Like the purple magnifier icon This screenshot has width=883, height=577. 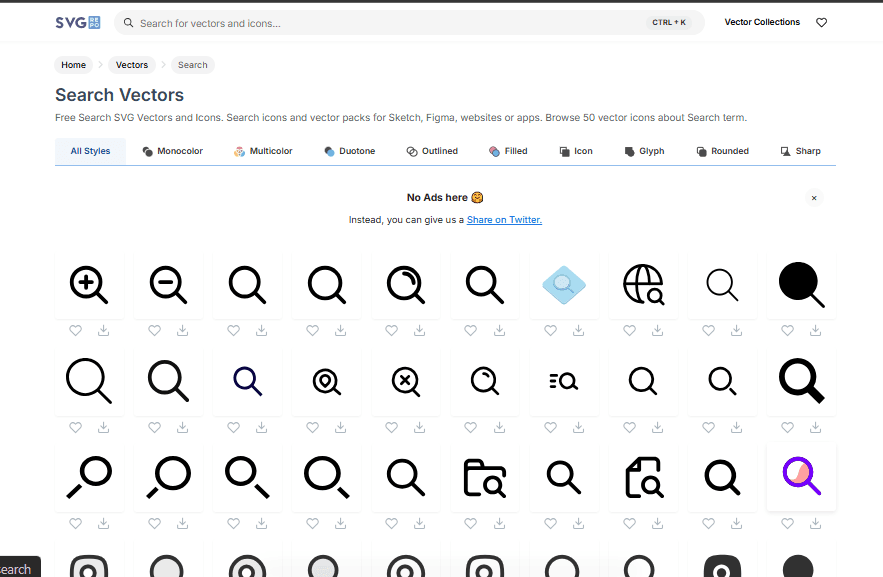tap(787, 524)
